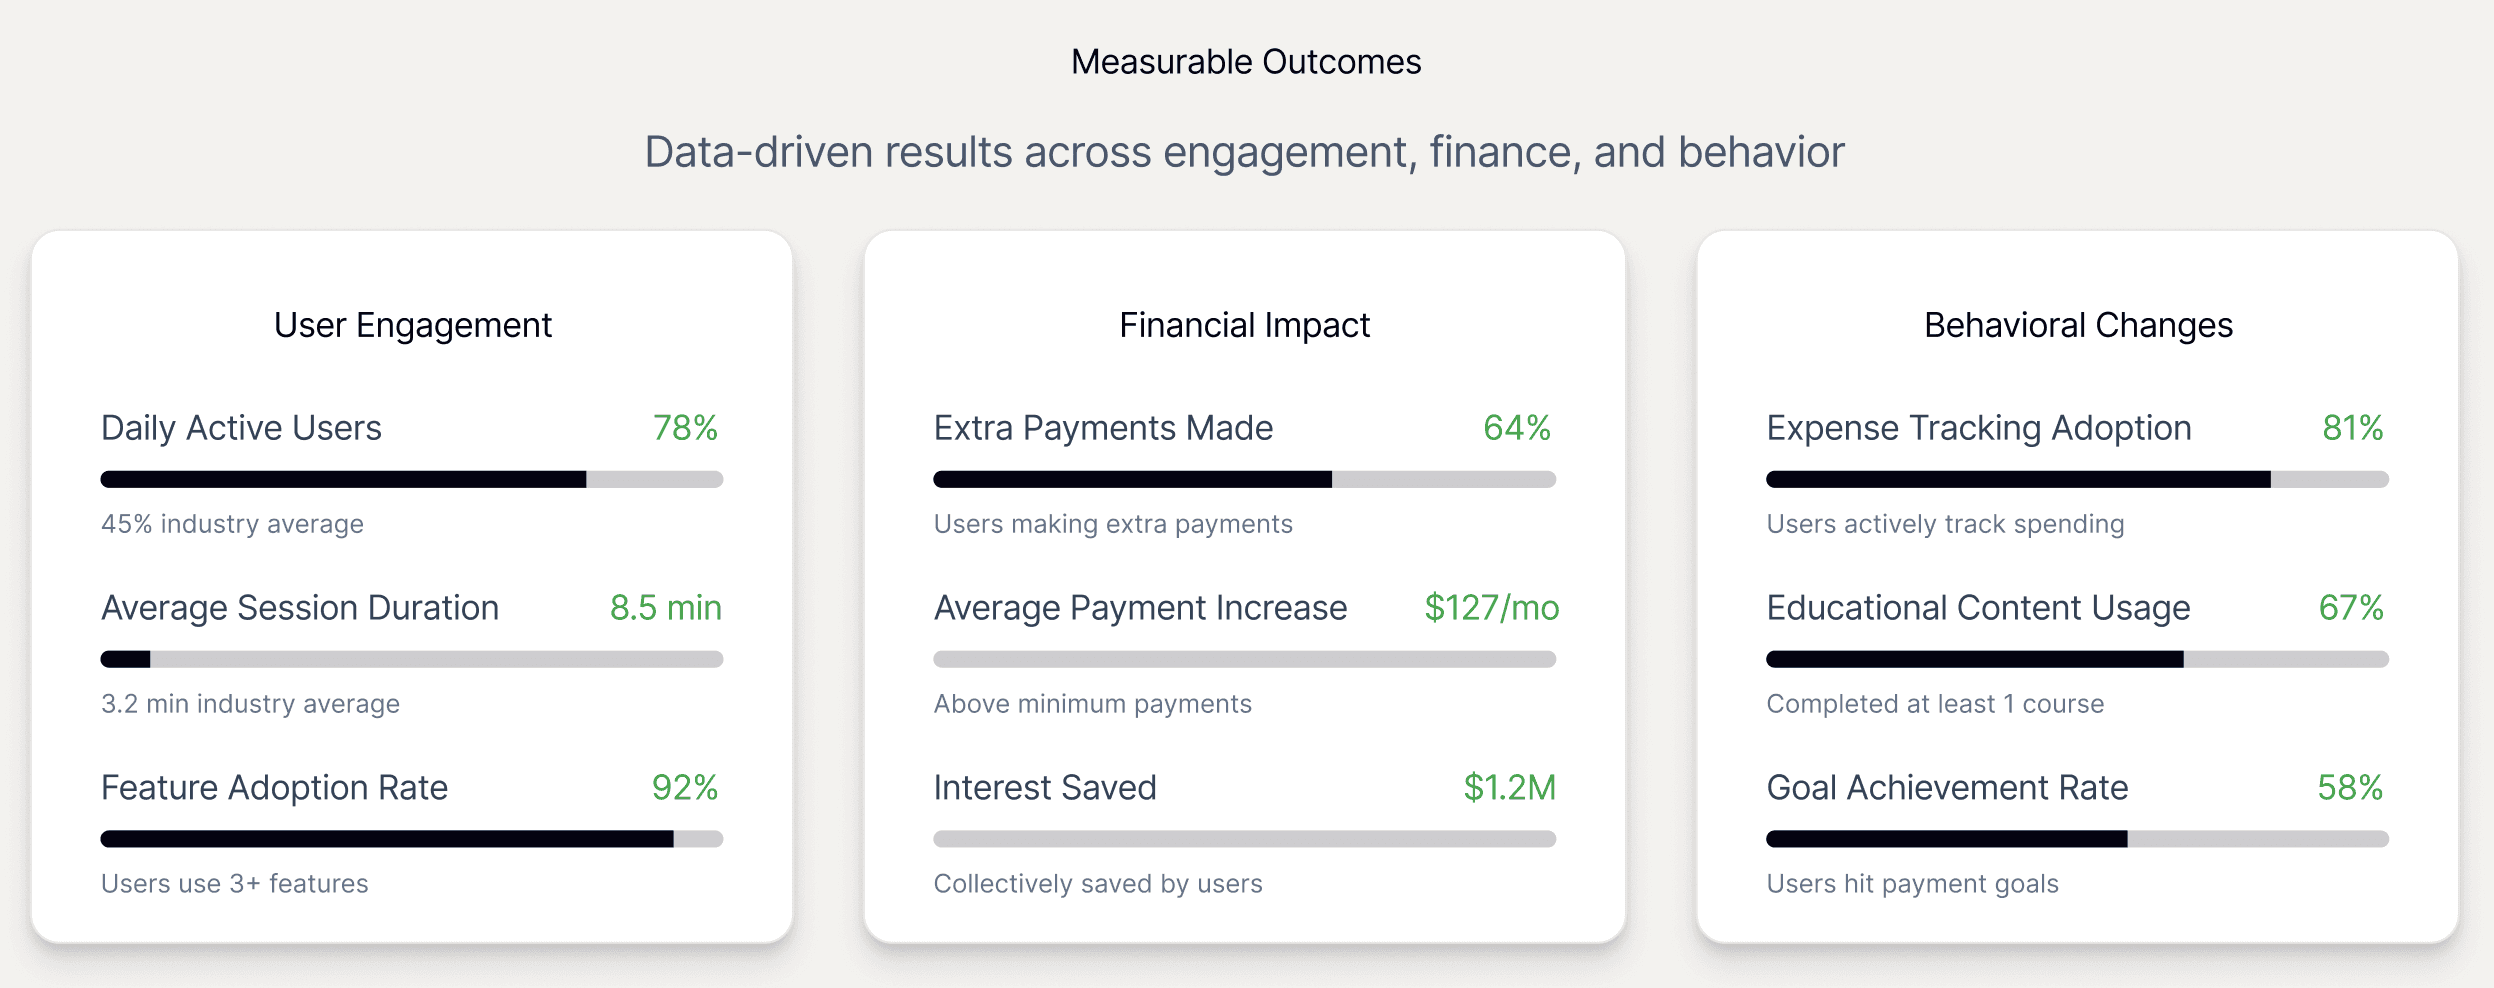Click the Educational Content Usage progress bar

pos(2077,659)
